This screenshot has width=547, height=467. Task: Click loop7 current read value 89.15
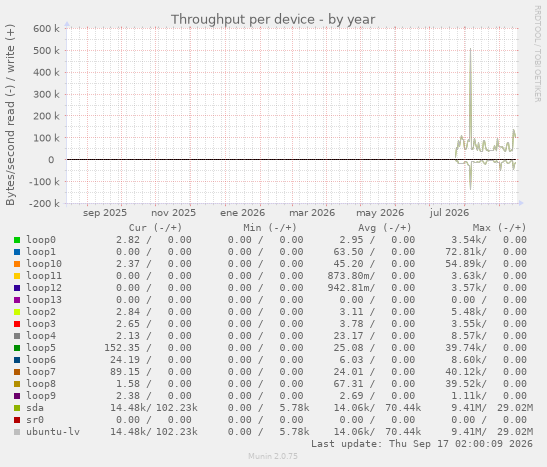(125, 372)
